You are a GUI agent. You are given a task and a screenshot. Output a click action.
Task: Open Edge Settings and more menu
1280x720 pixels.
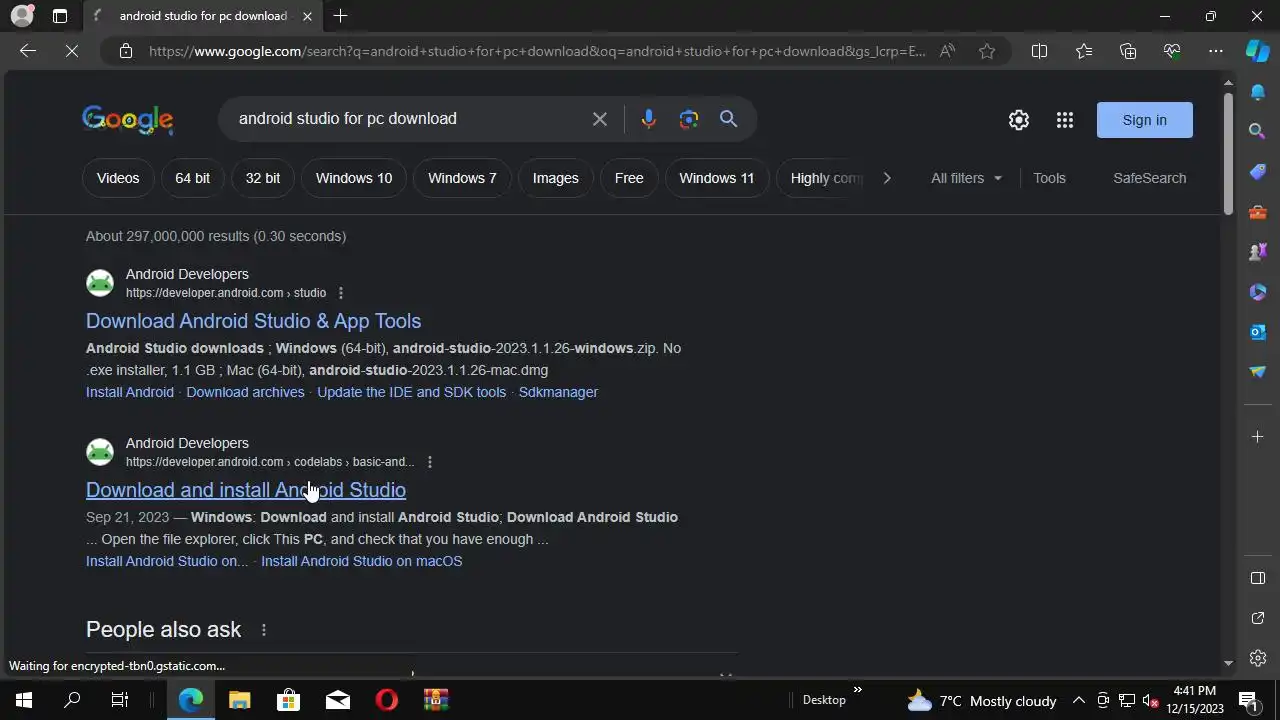pyautogui.click(x=1216, y=51)
